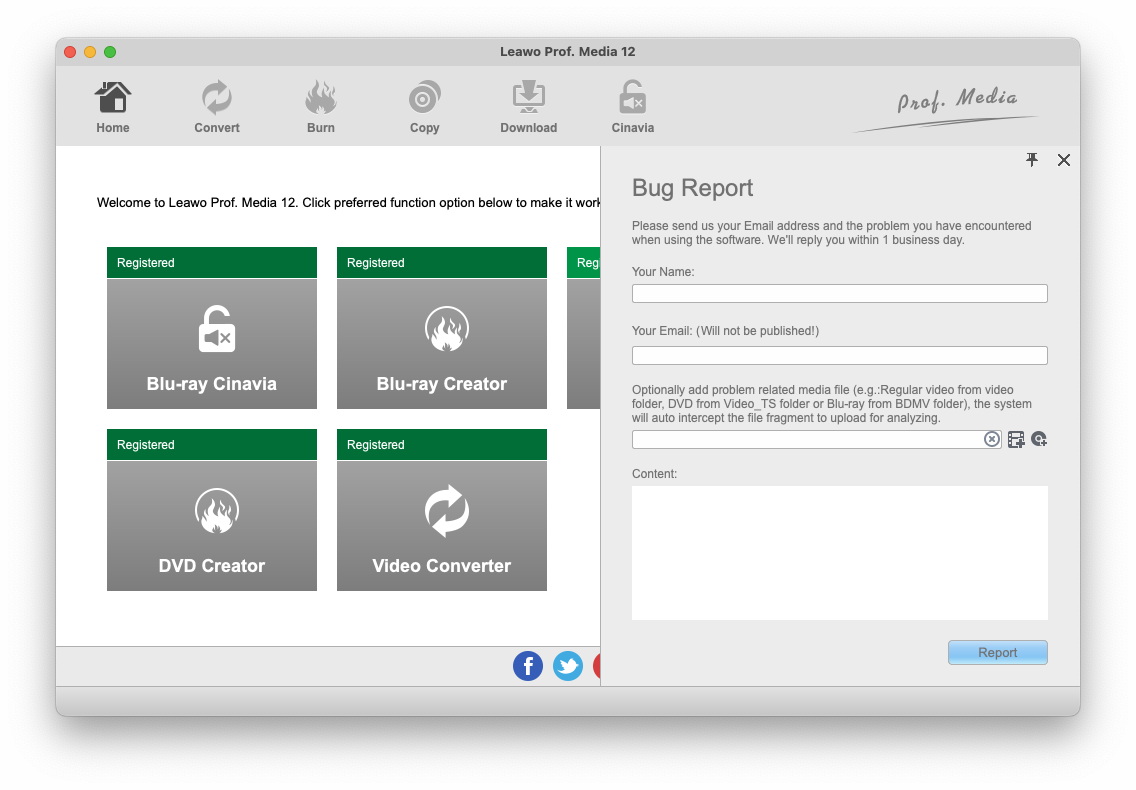Click Registered banner above Blu-ray Cinavia
Viewport: 1136px width, 790px height.
212,262
